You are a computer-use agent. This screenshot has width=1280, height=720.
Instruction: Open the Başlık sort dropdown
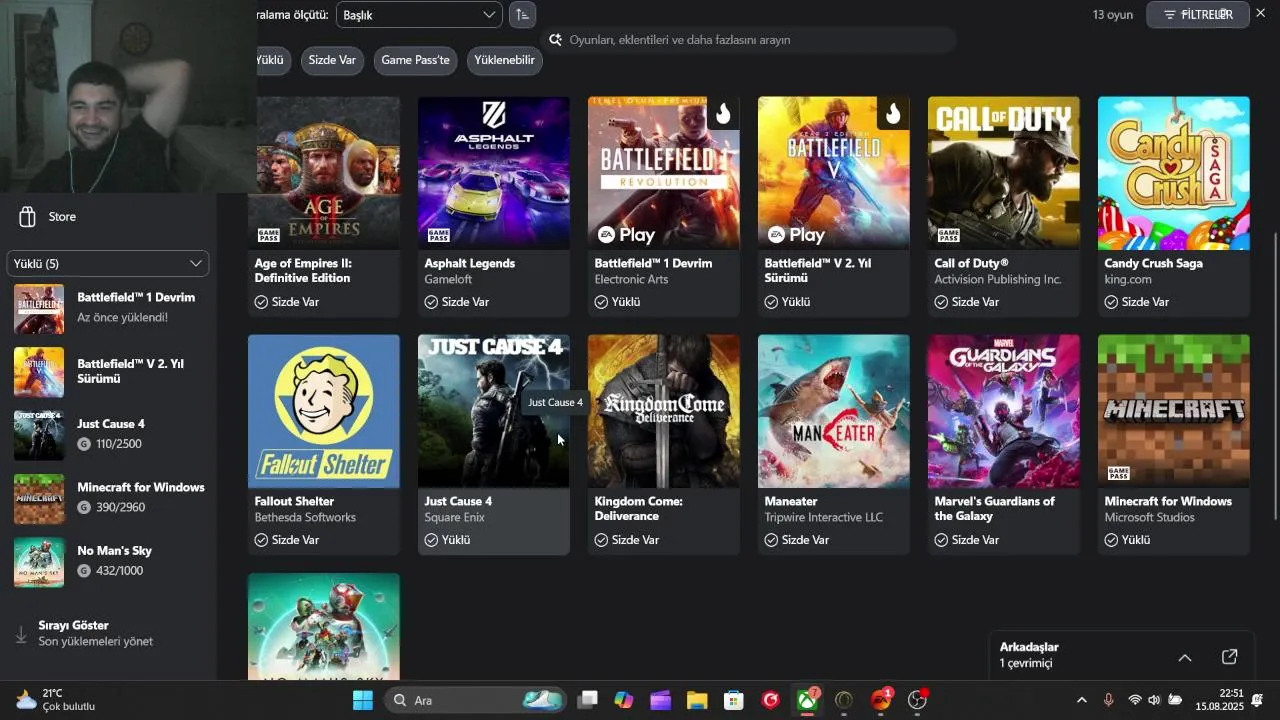[419, 15]
